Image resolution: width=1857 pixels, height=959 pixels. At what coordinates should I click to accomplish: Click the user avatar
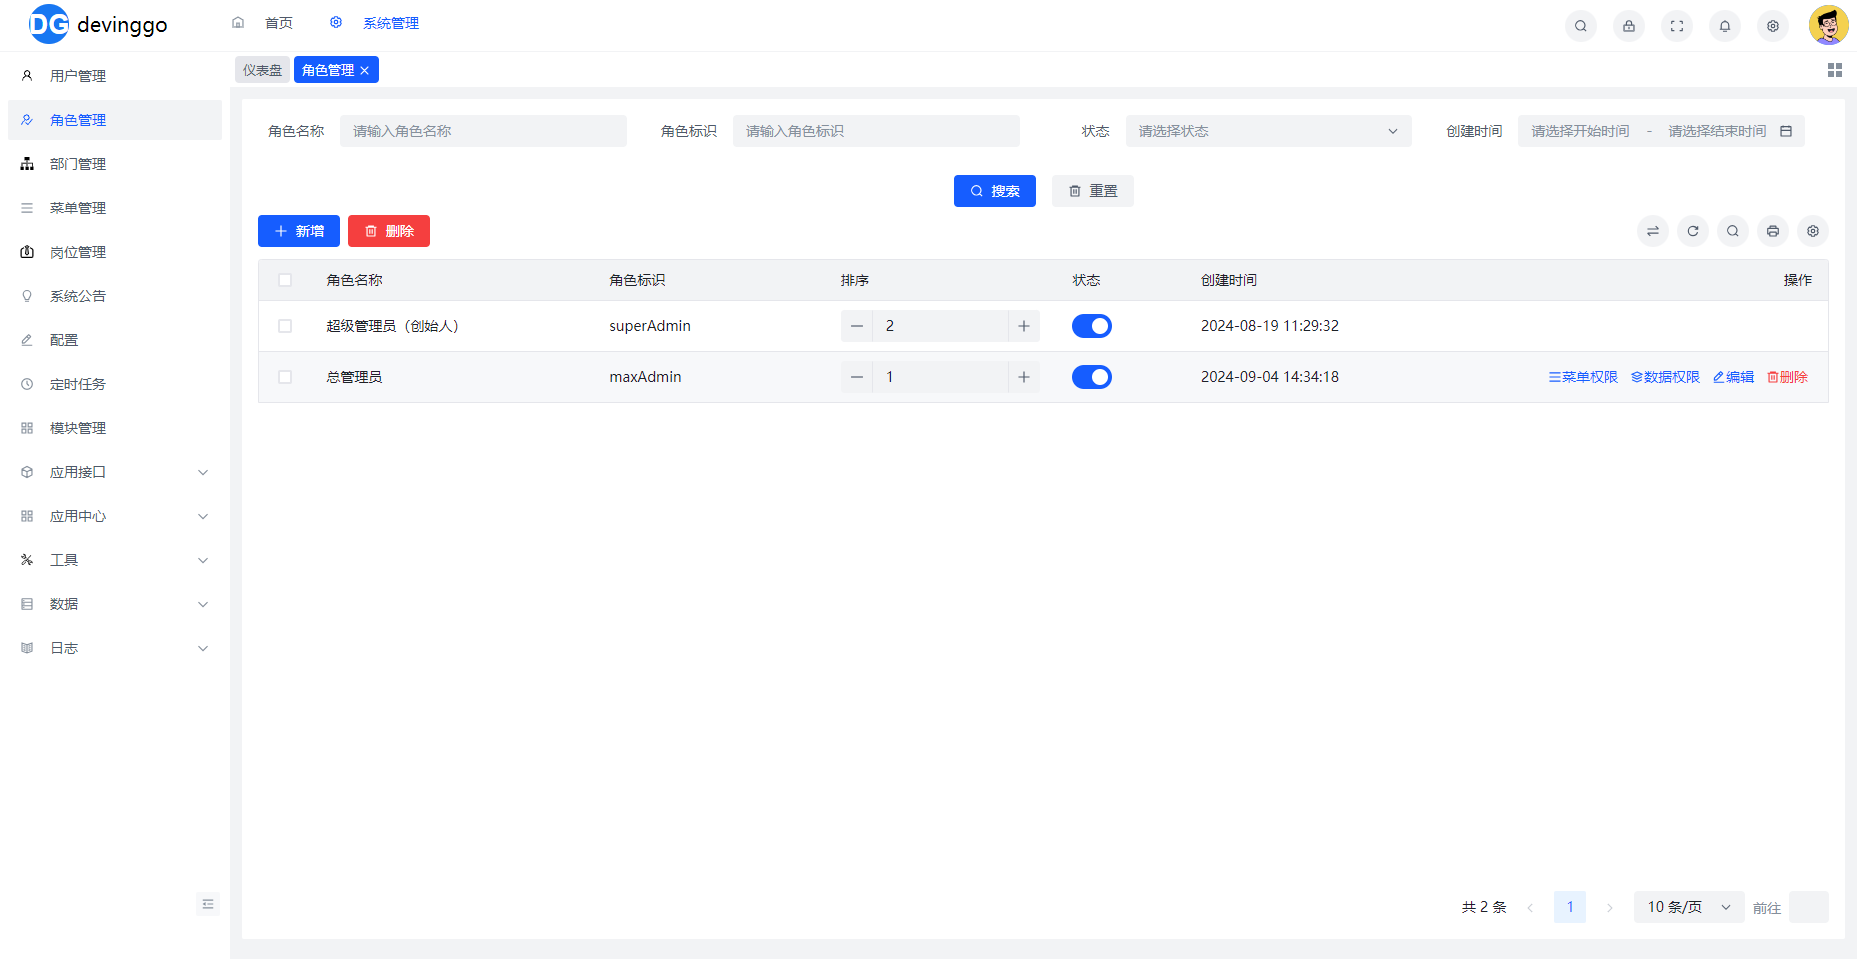[x=1829, y=25]
